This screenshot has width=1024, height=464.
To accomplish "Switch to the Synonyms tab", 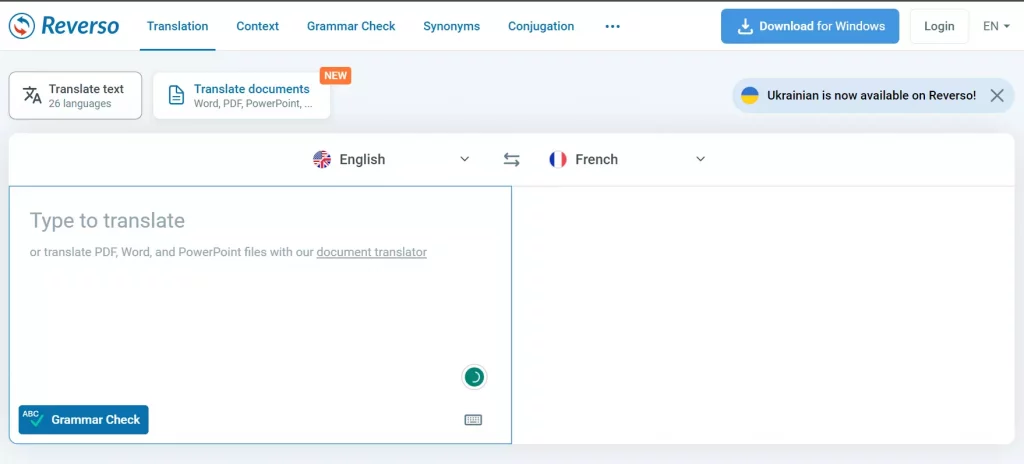I will click(451, 26).
